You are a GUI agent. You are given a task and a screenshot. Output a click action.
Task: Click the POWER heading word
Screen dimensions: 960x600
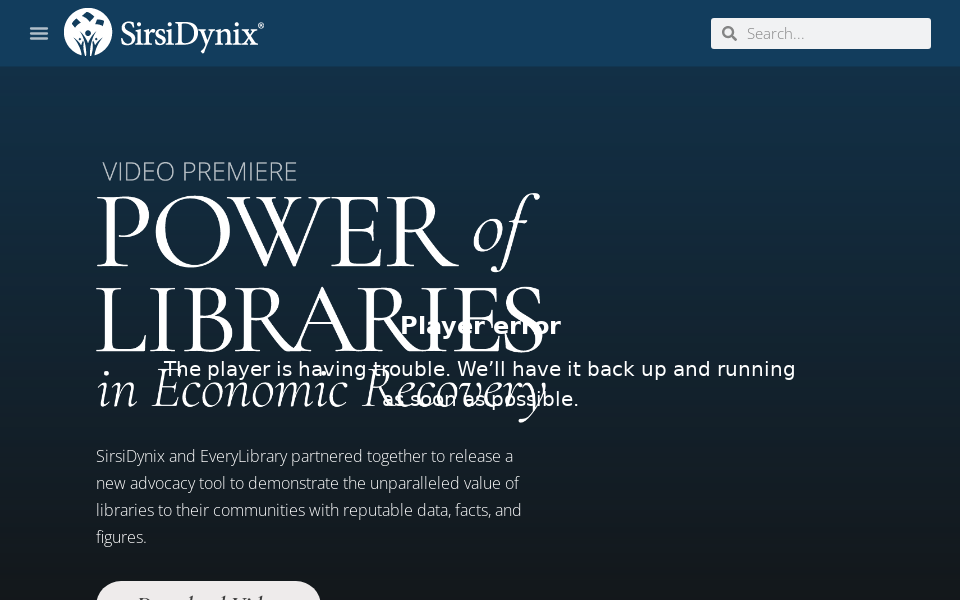270,232
